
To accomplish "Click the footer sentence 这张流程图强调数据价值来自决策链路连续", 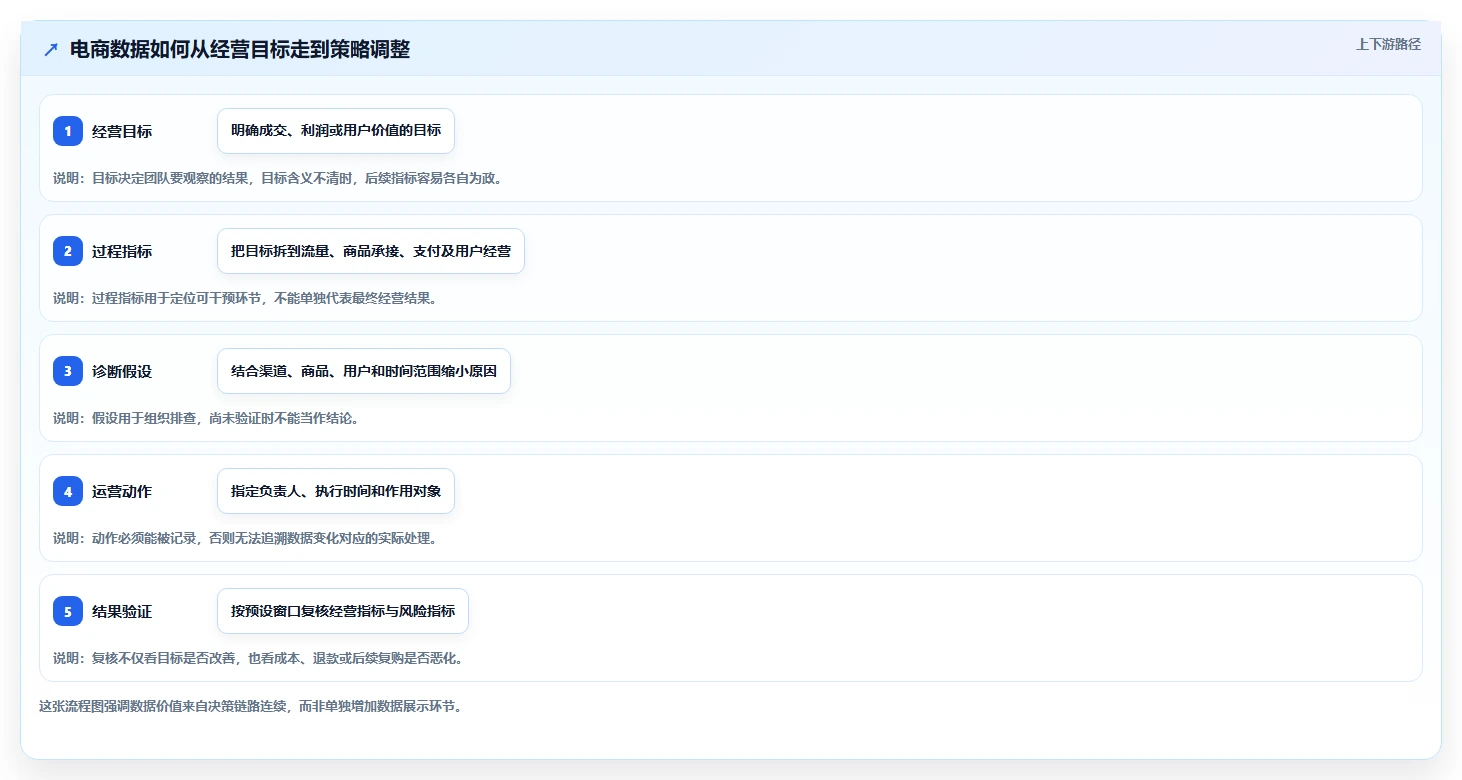I will coord(250,706).
